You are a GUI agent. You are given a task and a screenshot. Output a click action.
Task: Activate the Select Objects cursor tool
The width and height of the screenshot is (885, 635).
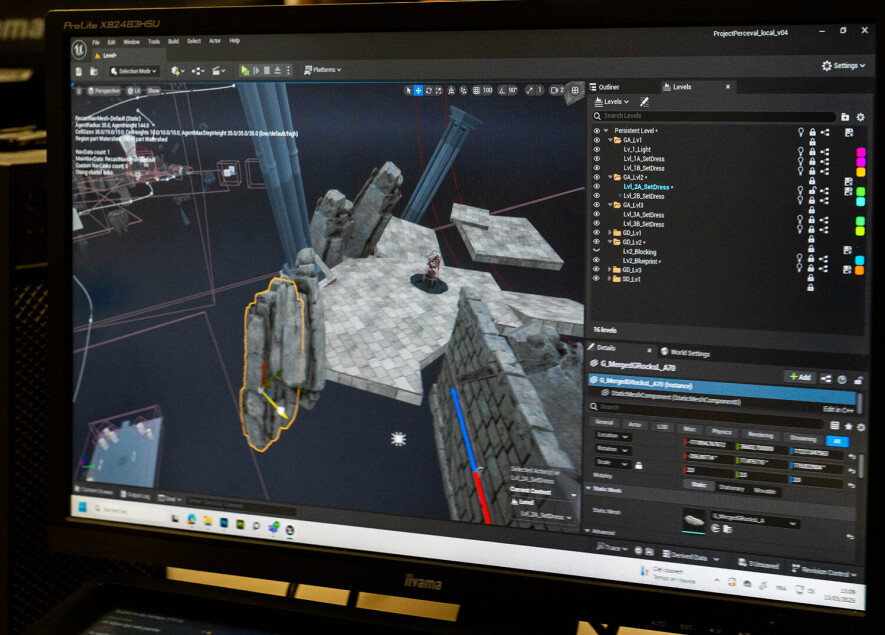pos(409,90)
